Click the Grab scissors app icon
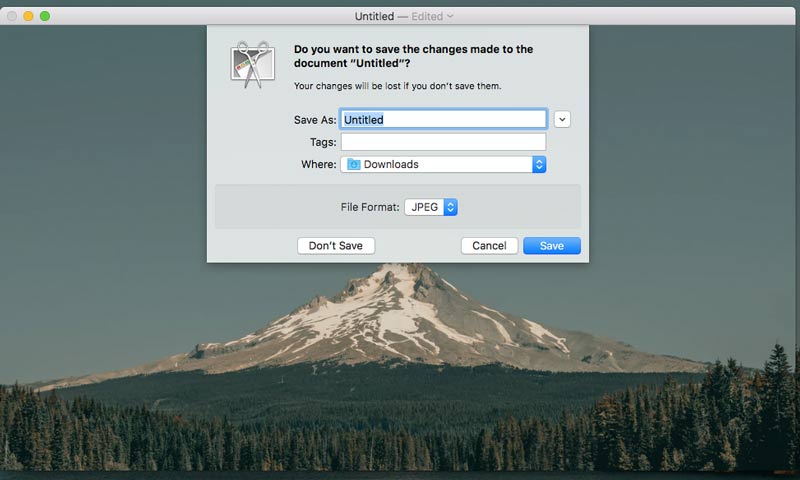Image resolution: width=800 pixels, height=480 pixels. coord(253,65)
